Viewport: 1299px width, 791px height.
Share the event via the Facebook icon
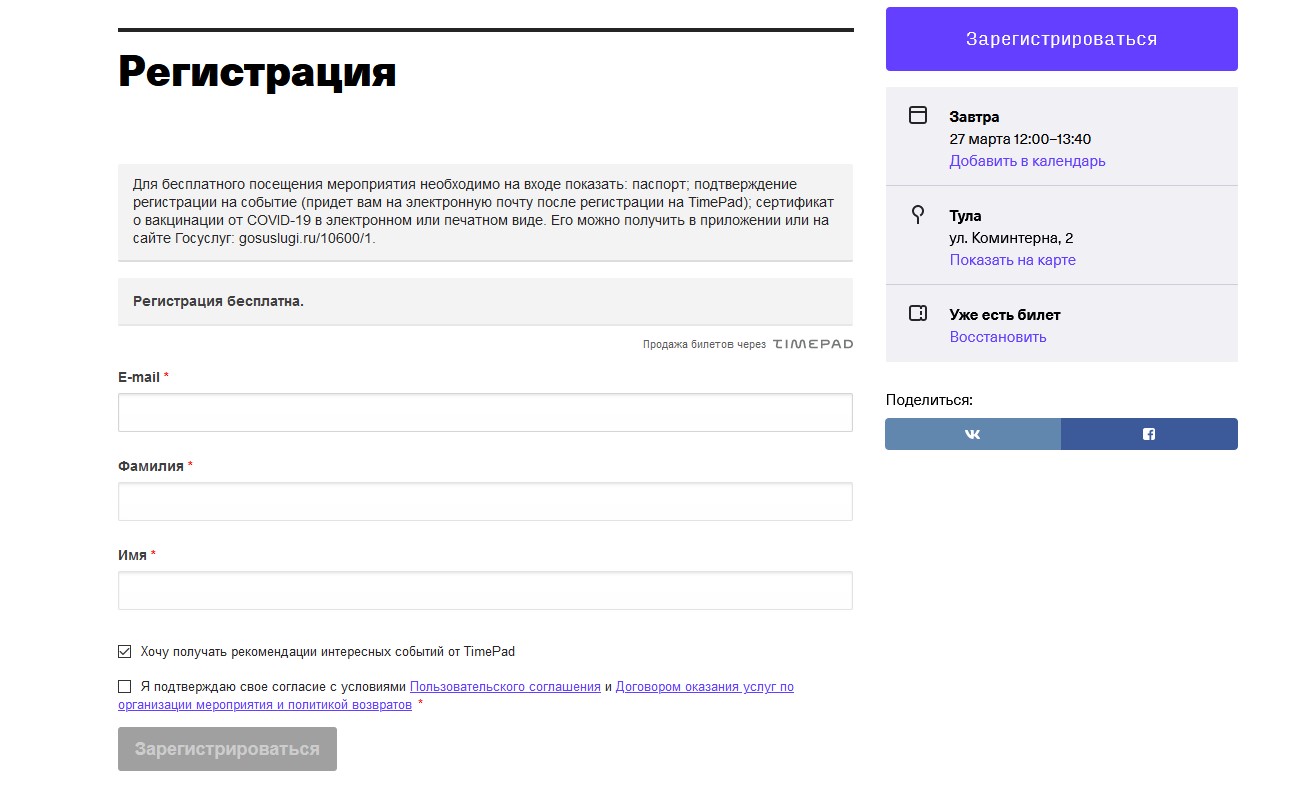click(x=1149, y=434)
